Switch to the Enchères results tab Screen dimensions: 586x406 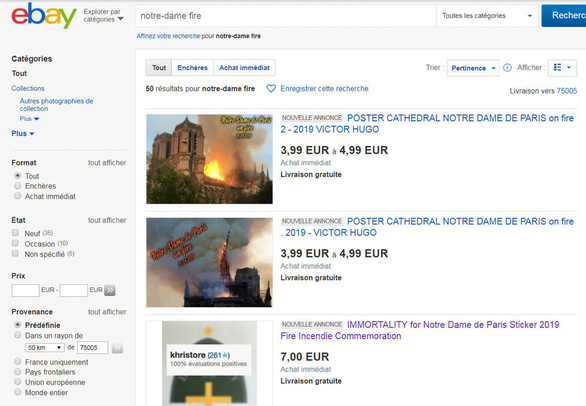[192, 68]
